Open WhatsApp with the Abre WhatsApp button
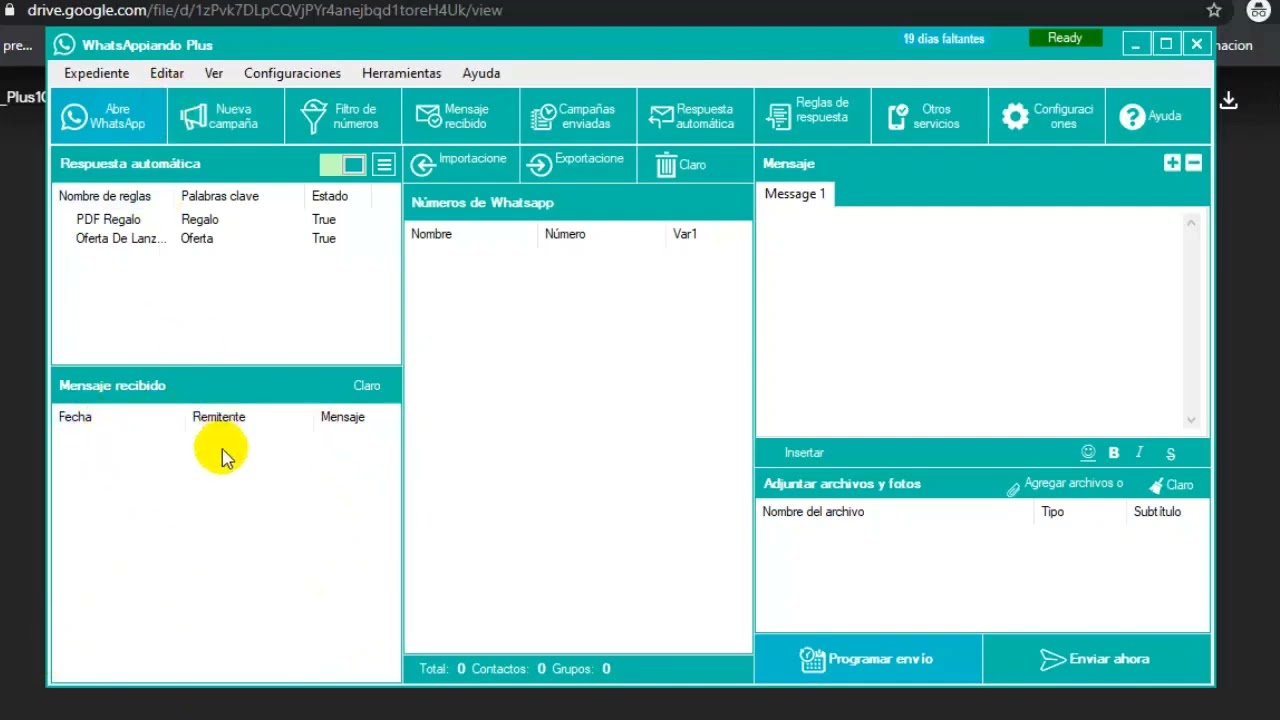 (x=109, y=116)
